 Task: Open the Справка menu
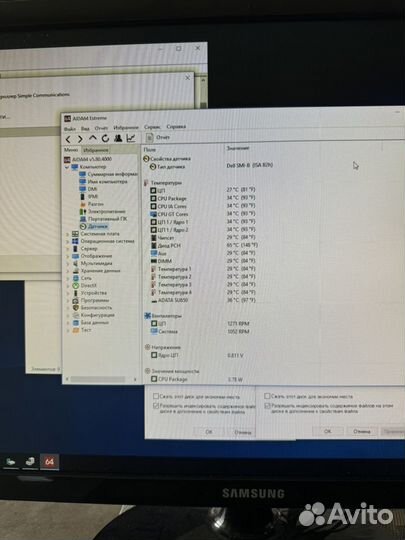point(176,127)
